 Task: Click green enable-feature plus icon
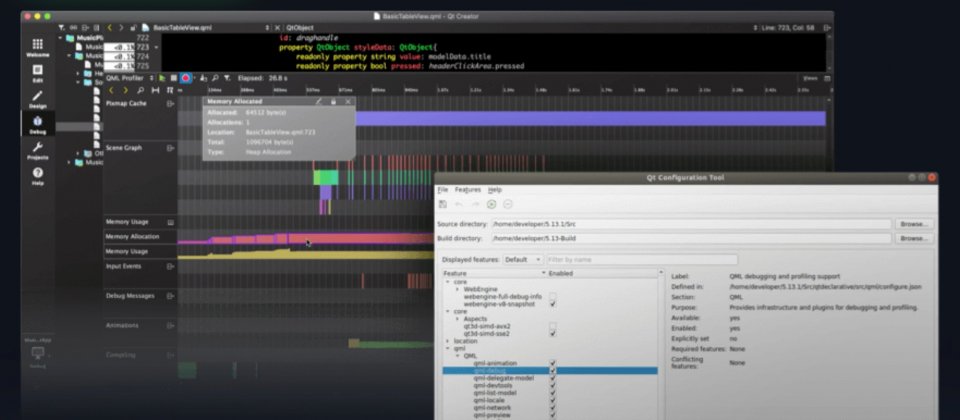click(491, 204)
